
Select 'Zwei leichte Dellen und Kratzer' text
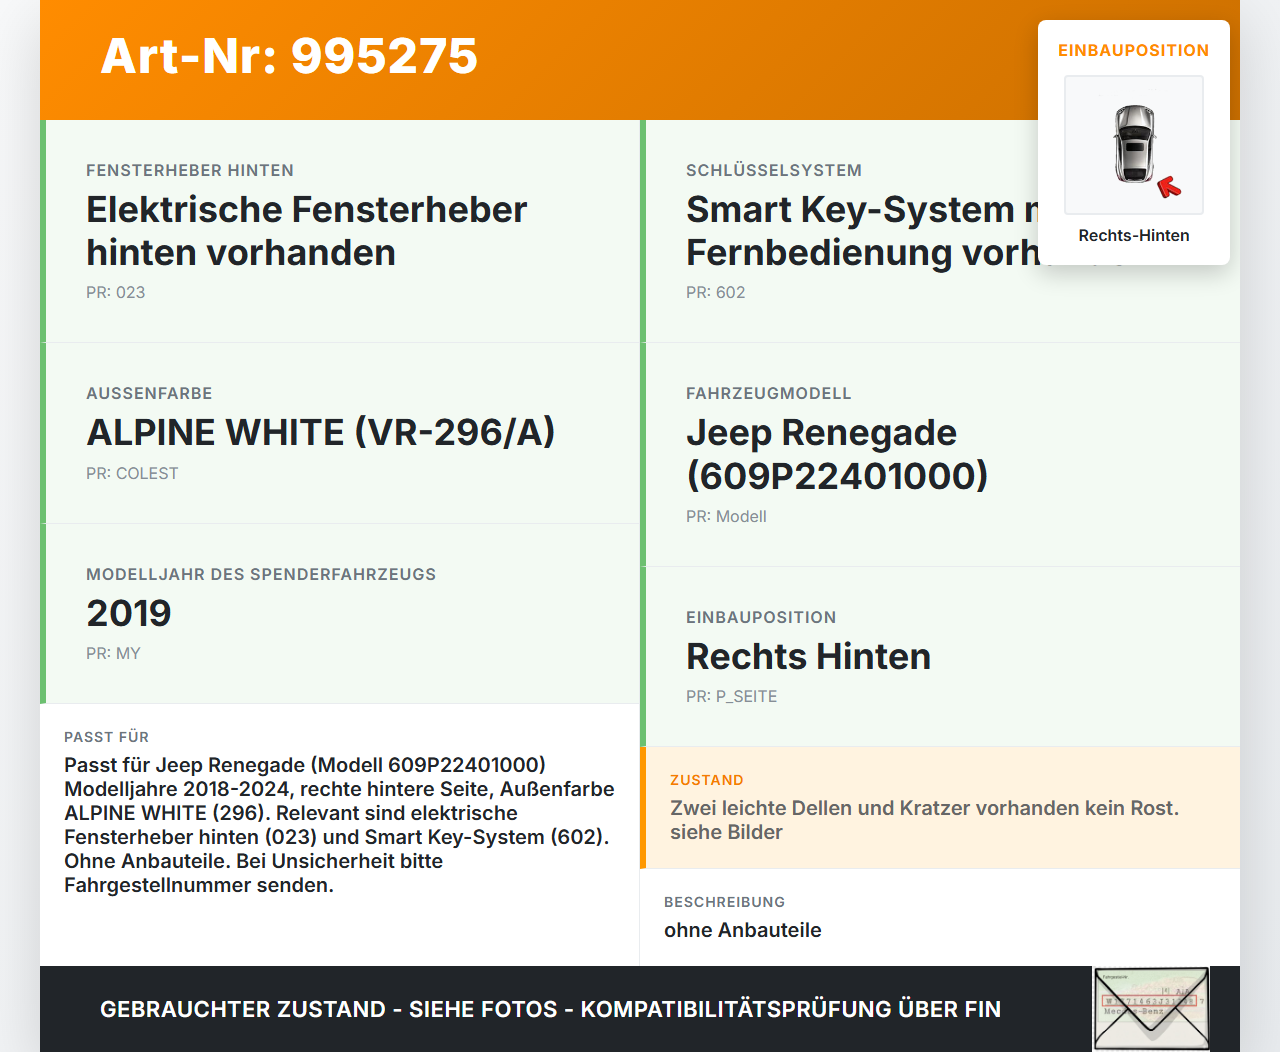(x=924, y=820)
